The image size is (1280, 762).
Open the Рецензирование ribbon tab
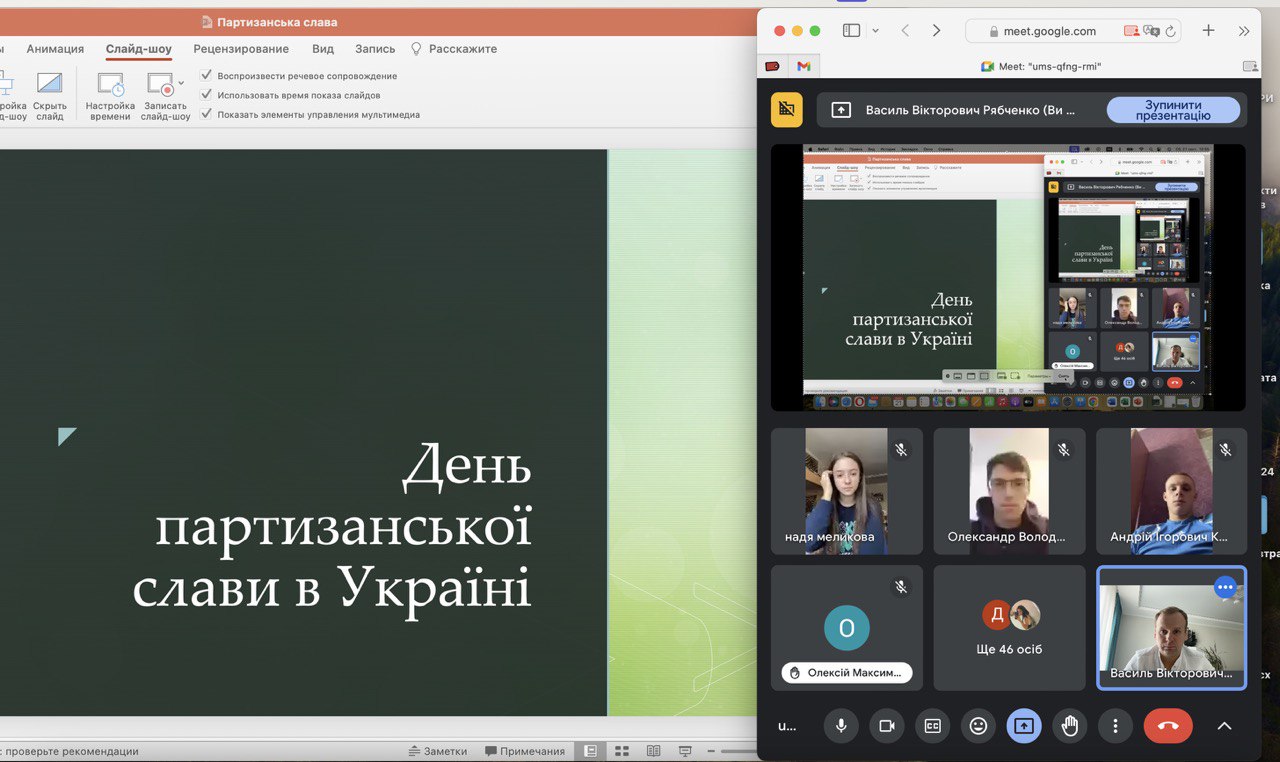(x=241, y=49)
